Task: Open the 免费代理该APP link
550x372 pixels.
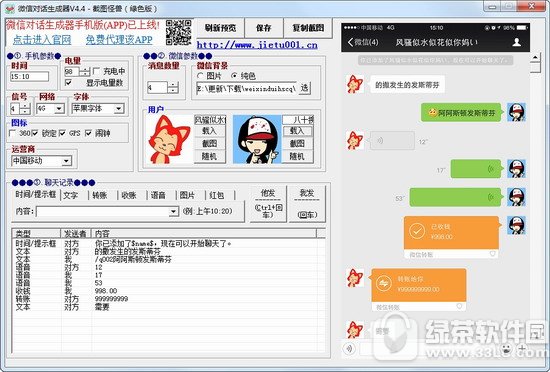Action: coord(119,40)
